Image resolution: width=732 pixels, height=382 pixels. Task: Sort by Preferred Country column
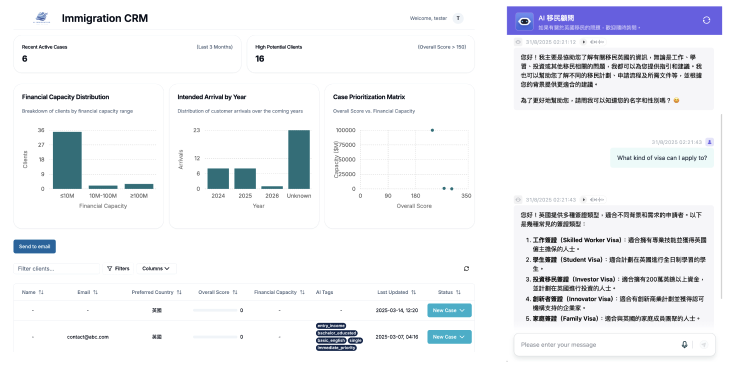click(x=156, y=292)
